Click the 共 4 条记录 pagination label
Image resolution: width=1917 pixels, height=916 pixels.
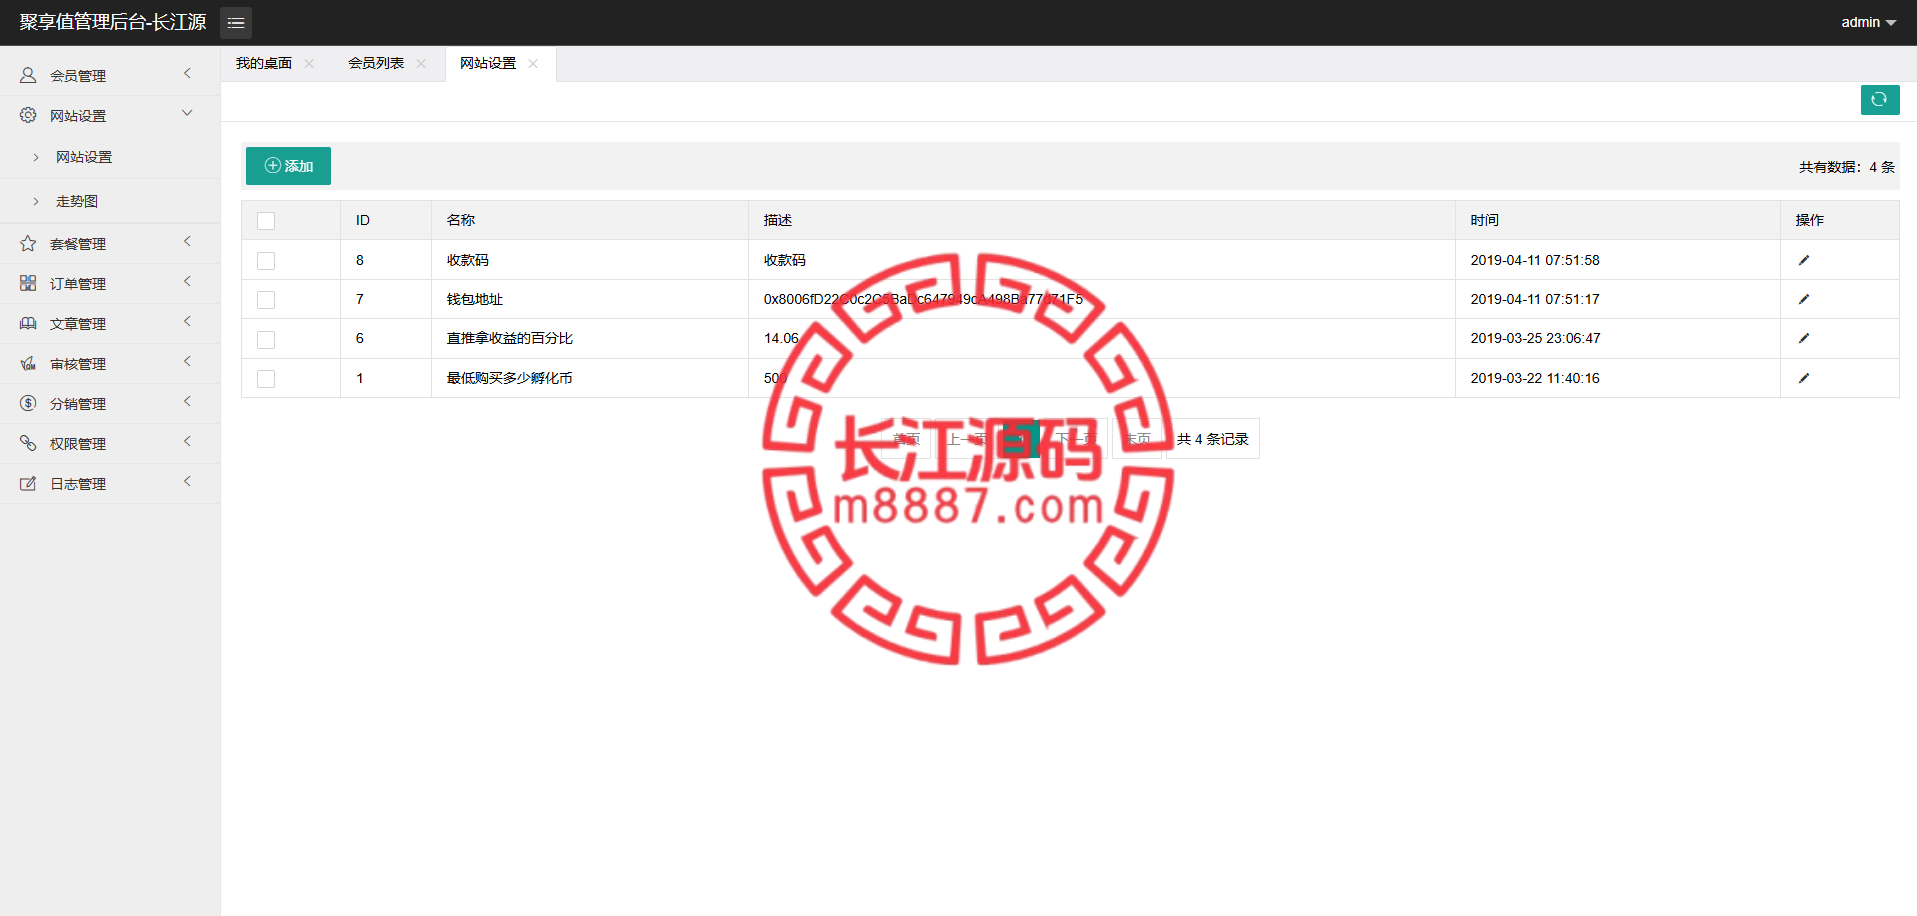pos(1213,439)
